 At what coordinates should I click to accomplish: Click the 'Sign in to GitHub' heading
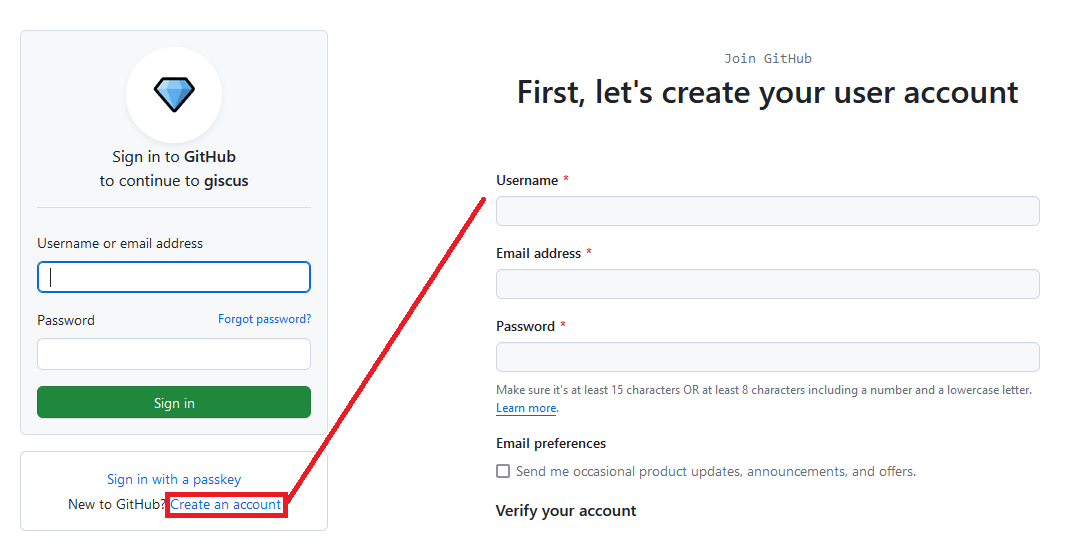tap(174, 157)
